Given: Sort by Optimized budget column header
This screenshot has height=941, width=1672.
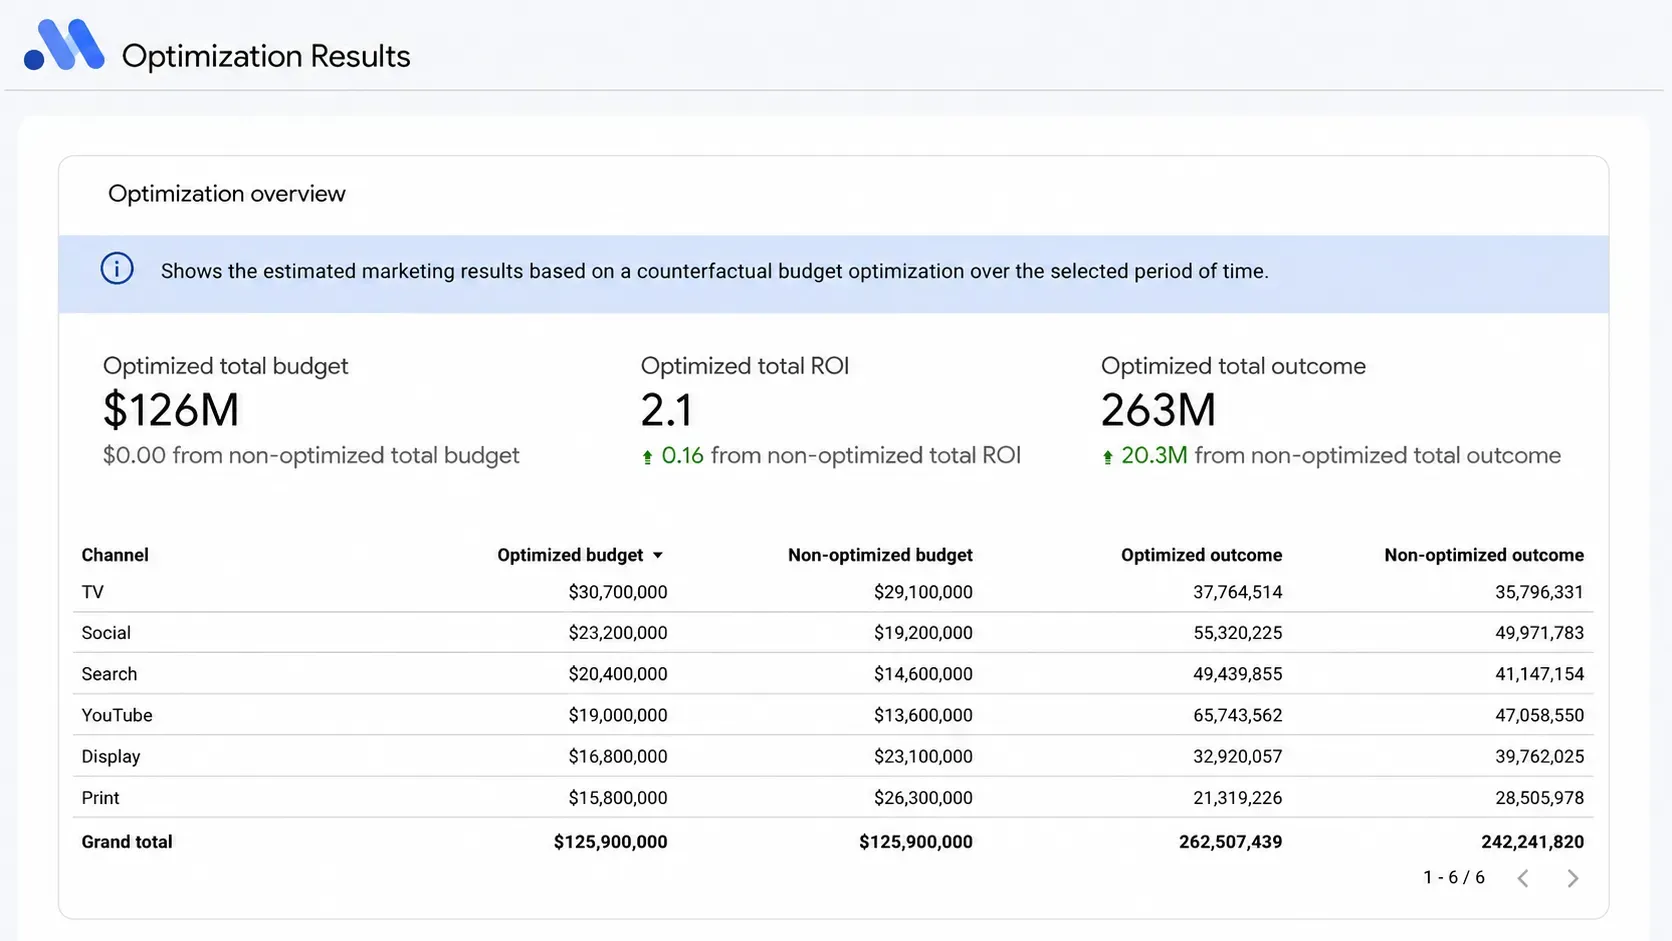Looking at the screenshot, I should pyautogui.click(x=570, y=555).
